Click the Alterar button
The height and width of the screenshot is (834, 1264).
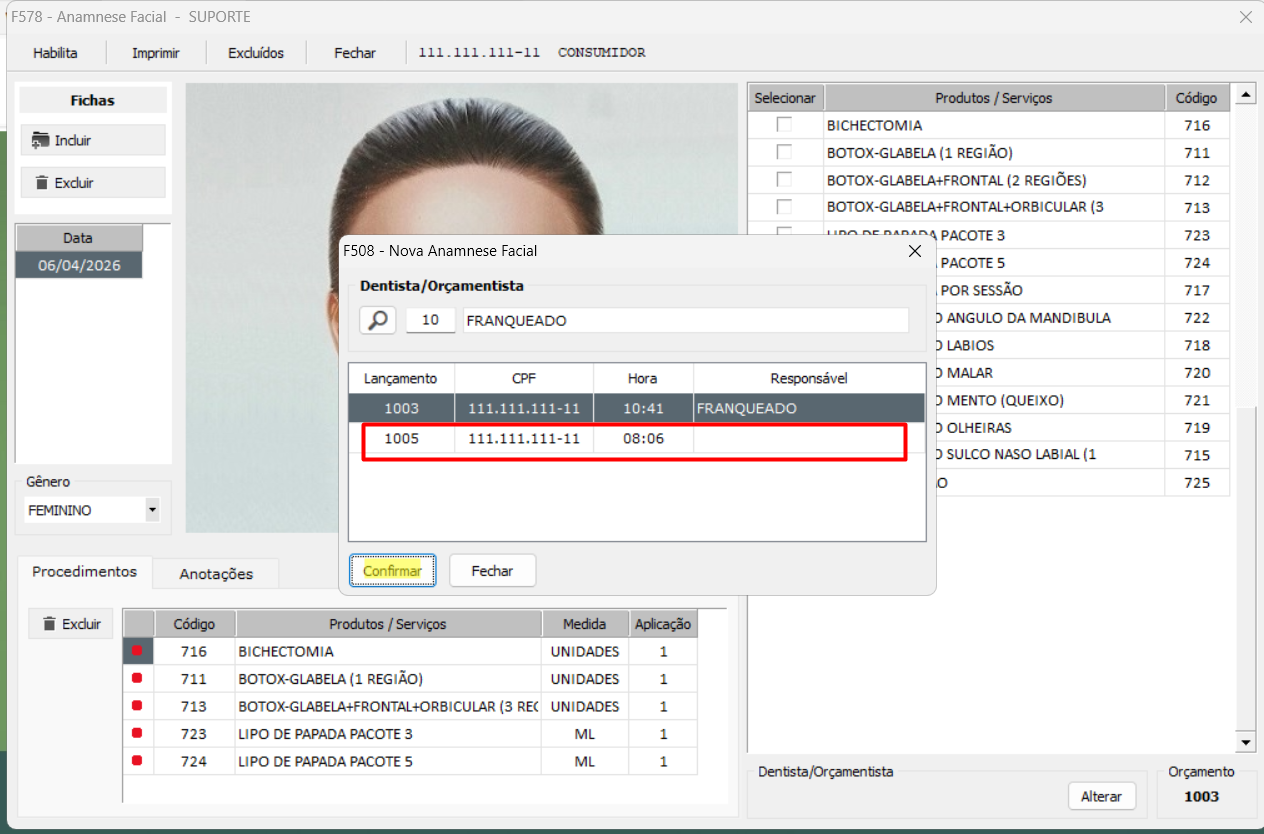point(1102,797)
